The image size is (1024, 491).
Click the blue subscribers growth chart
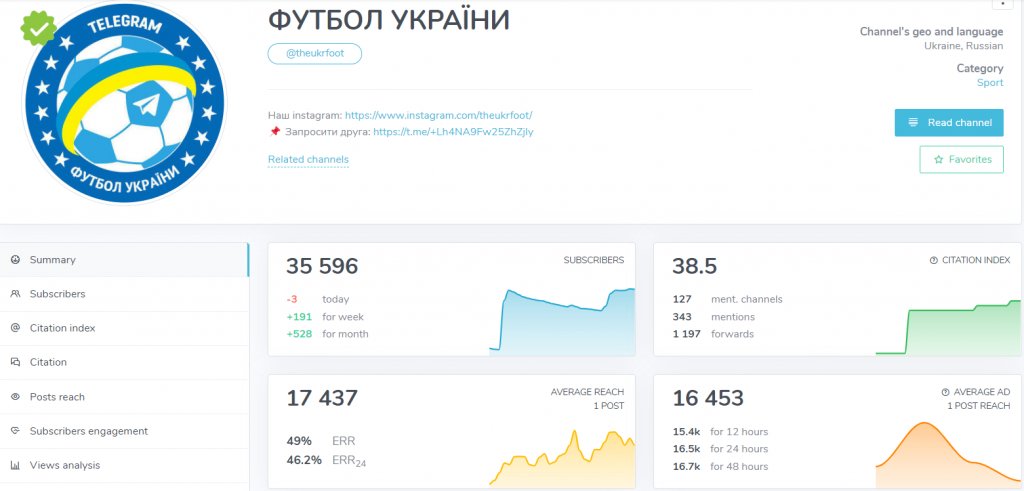562,321
